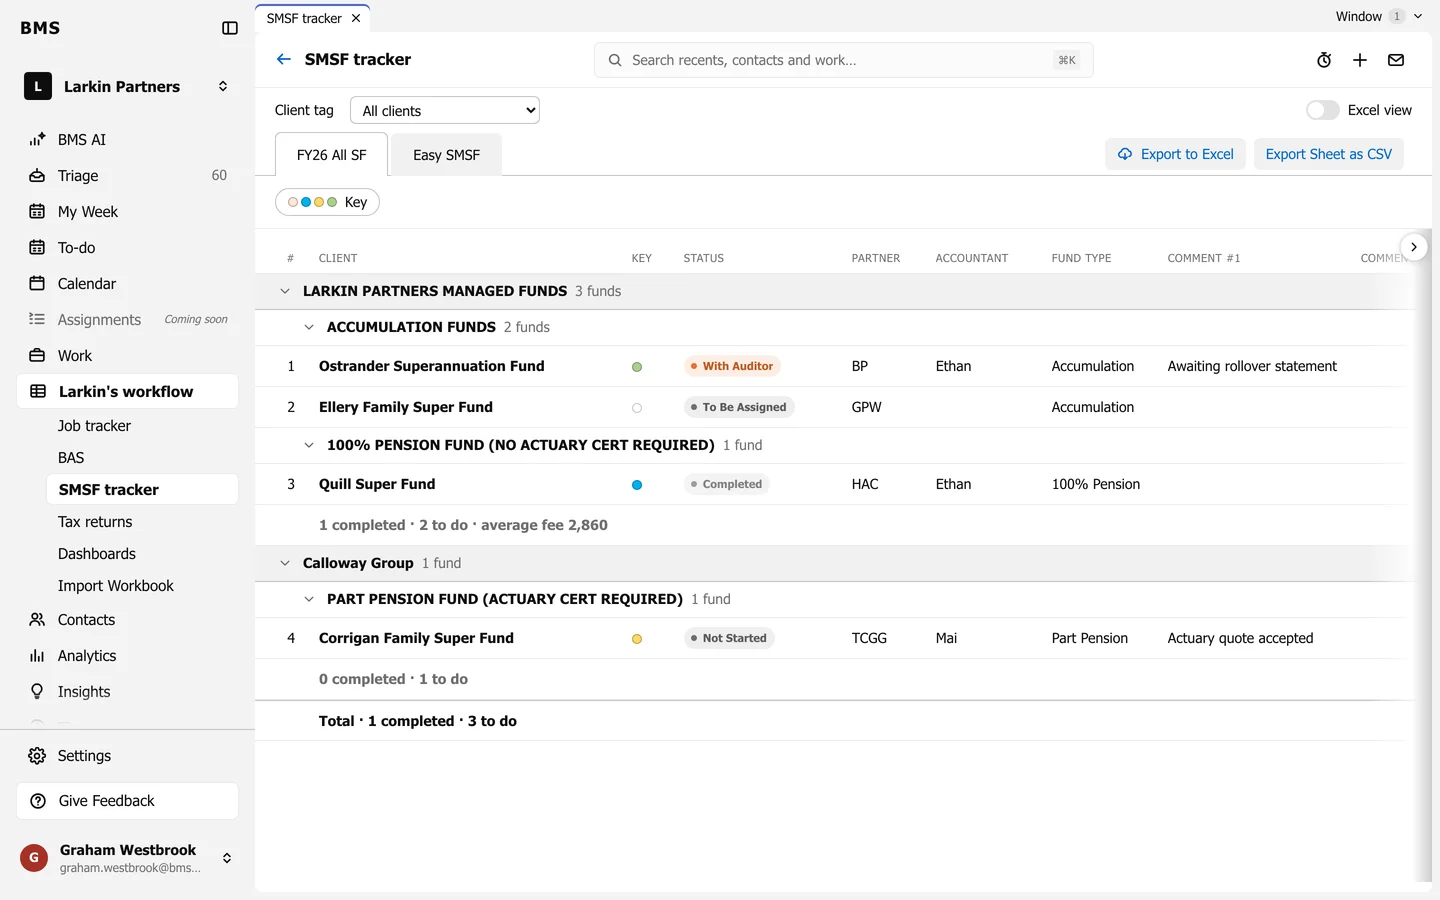Collapse the Calloway Group section
The height and width of the screenshot is (900, 1440).
click(285, 563)
